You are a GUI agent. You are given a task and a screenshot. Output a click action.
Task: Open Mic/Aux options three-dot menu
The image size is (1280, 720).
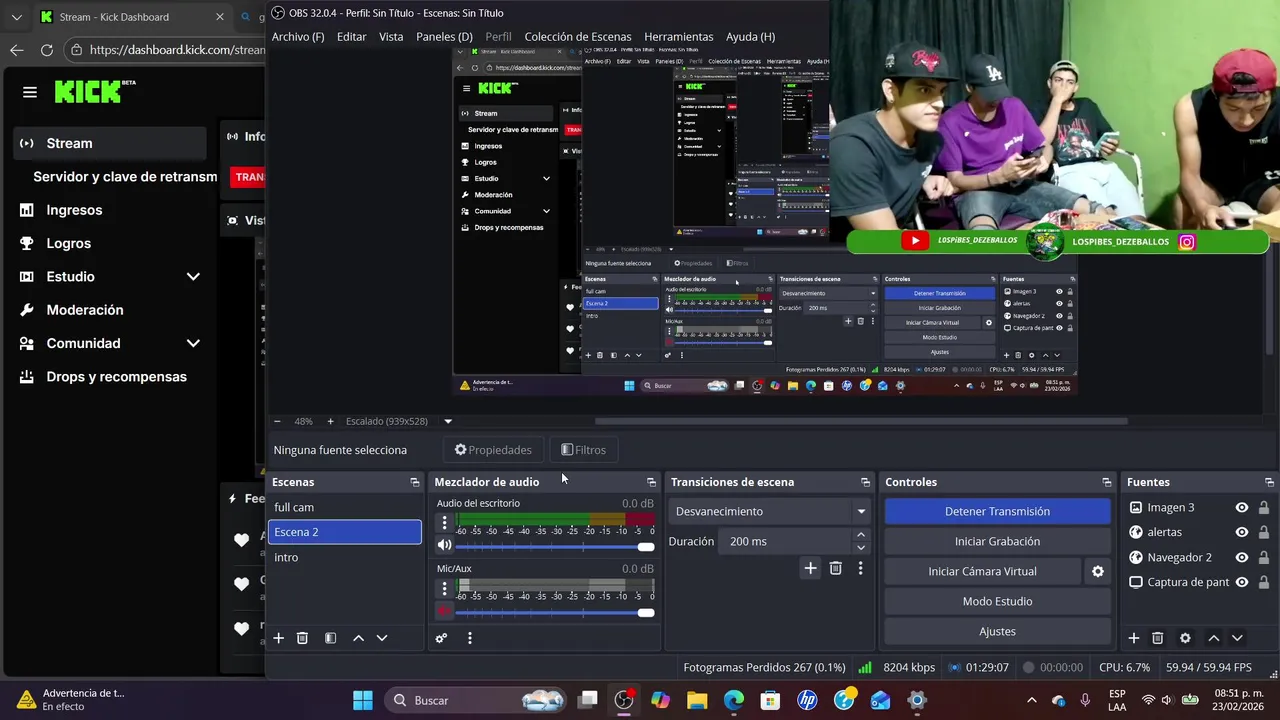click(x=444, y=589)
